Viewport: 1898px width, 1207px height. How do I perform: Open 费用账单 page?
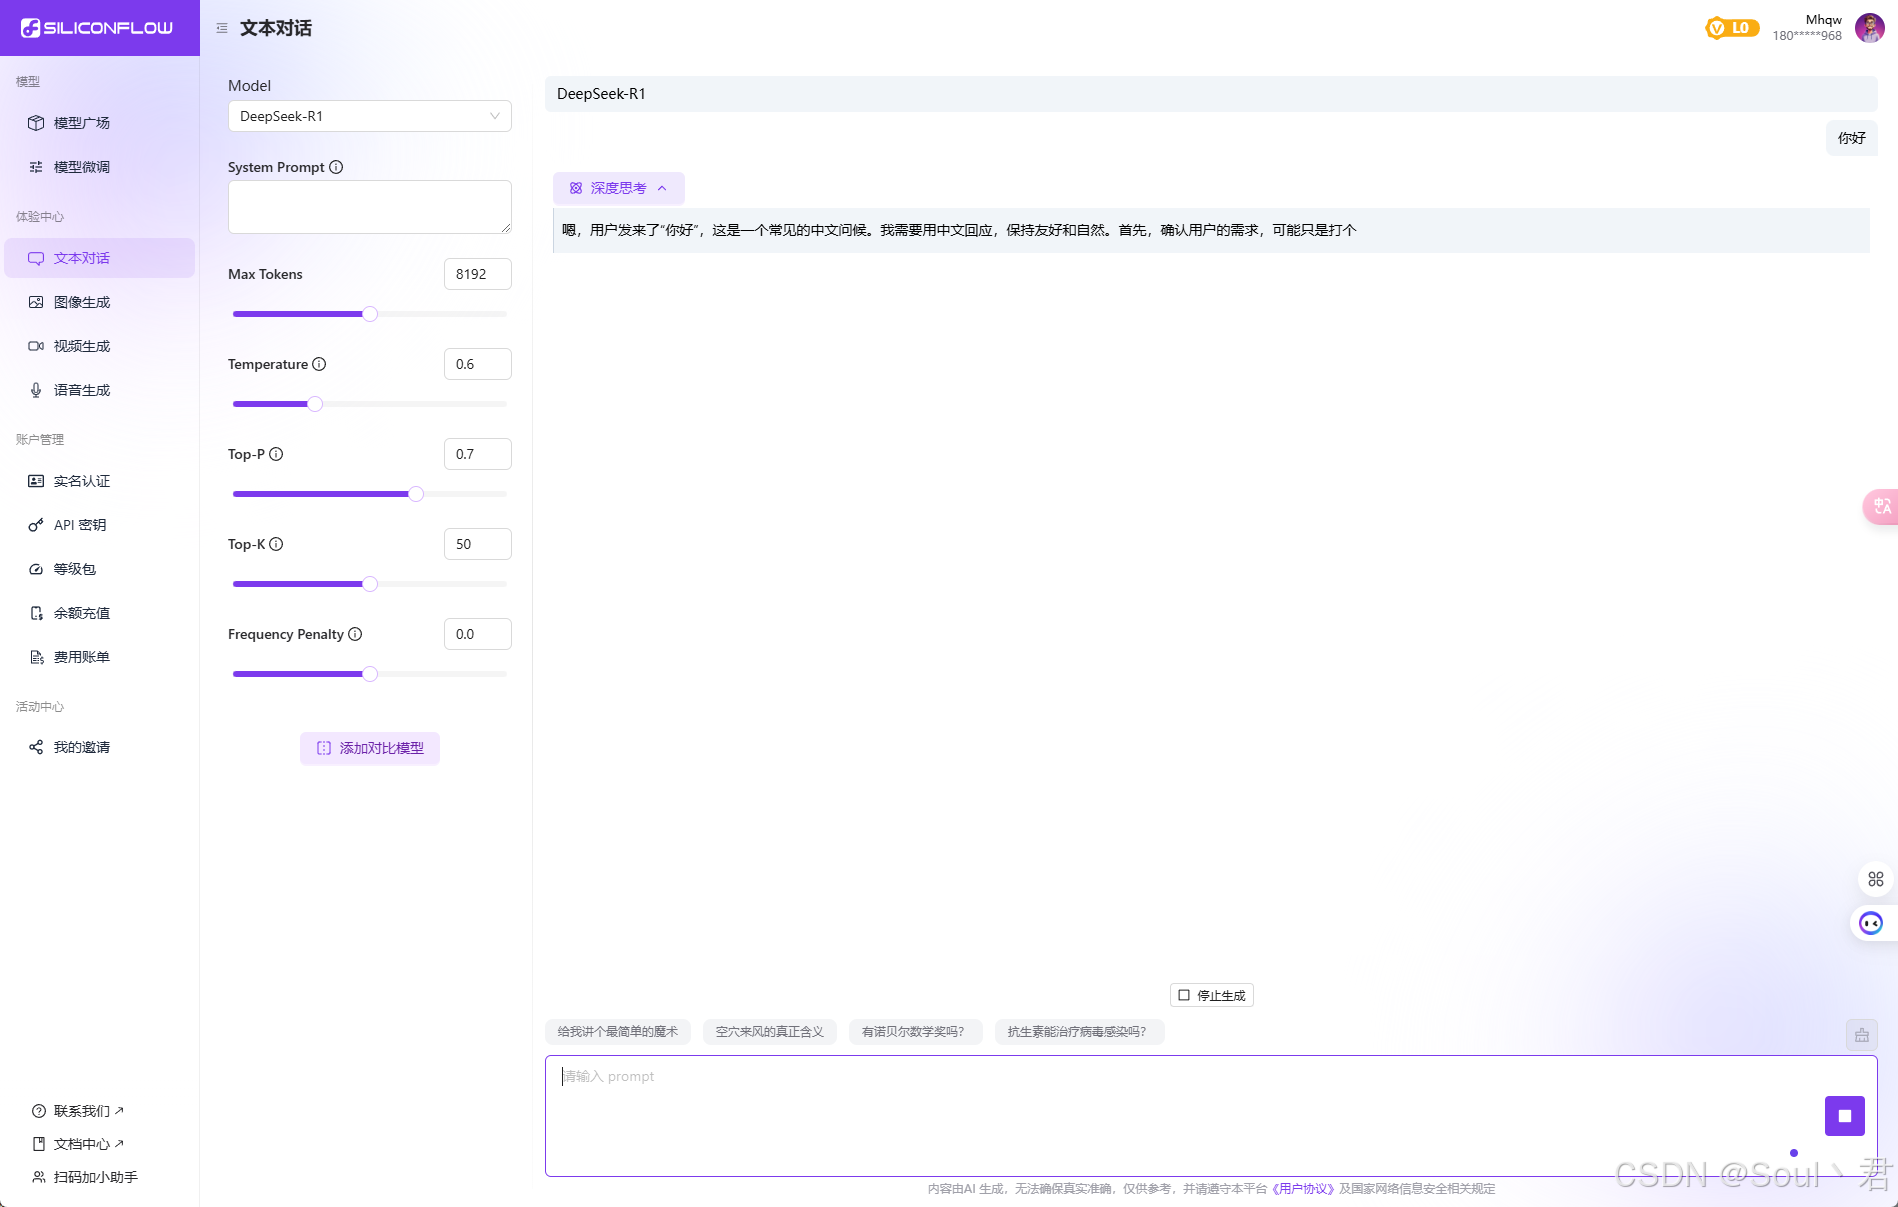coord(99,657)
